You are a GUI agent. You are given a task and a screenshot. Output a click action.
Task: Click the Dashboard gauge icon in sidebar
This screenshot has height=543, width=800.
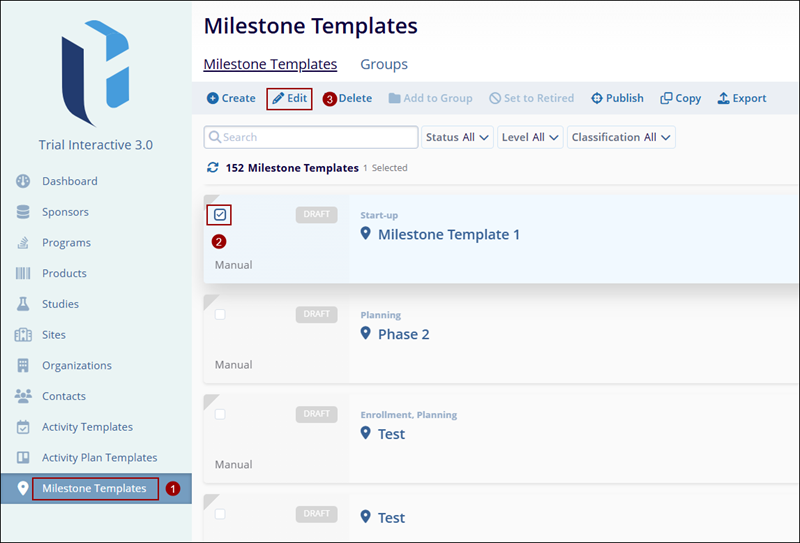(x=23, y=181)
